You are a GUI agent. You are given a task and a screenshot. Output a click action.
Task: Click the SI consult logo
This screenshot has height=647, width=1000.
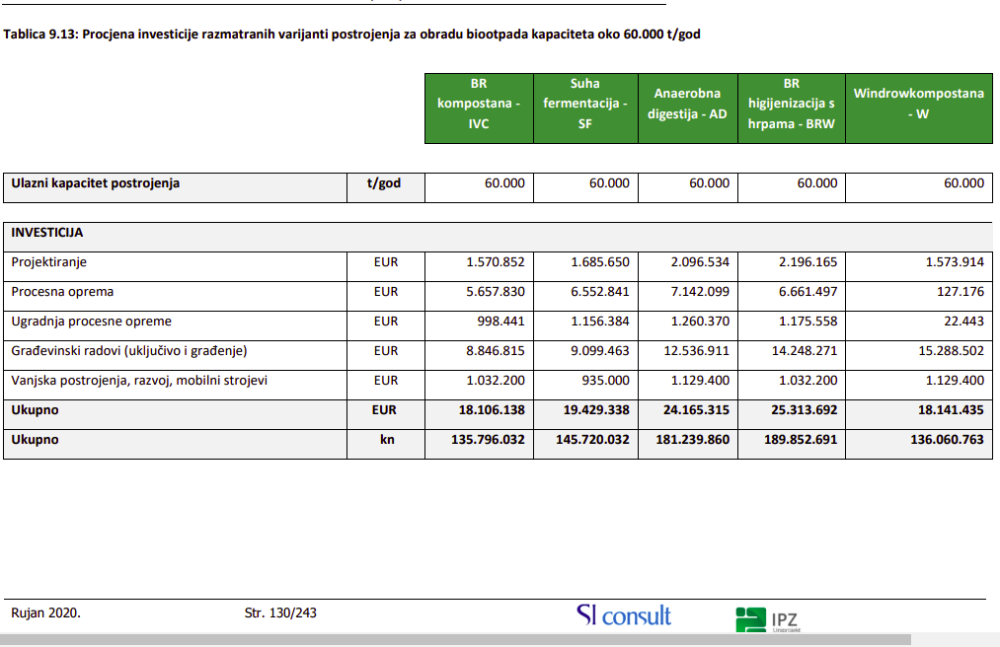tap(623, 615)
